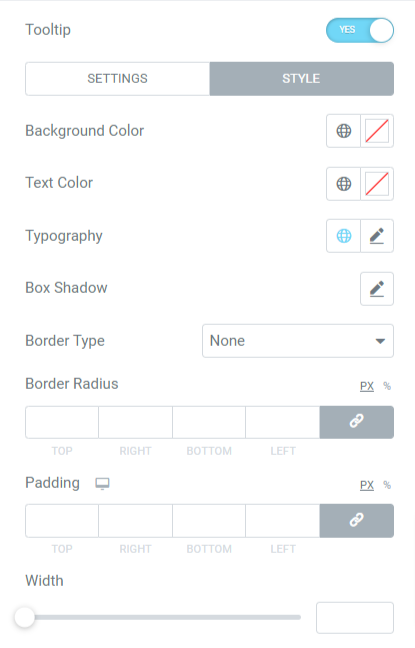Unlink Border Radius values with chain icon
This screenshot has height=648, width=415.
coord(357,422)
